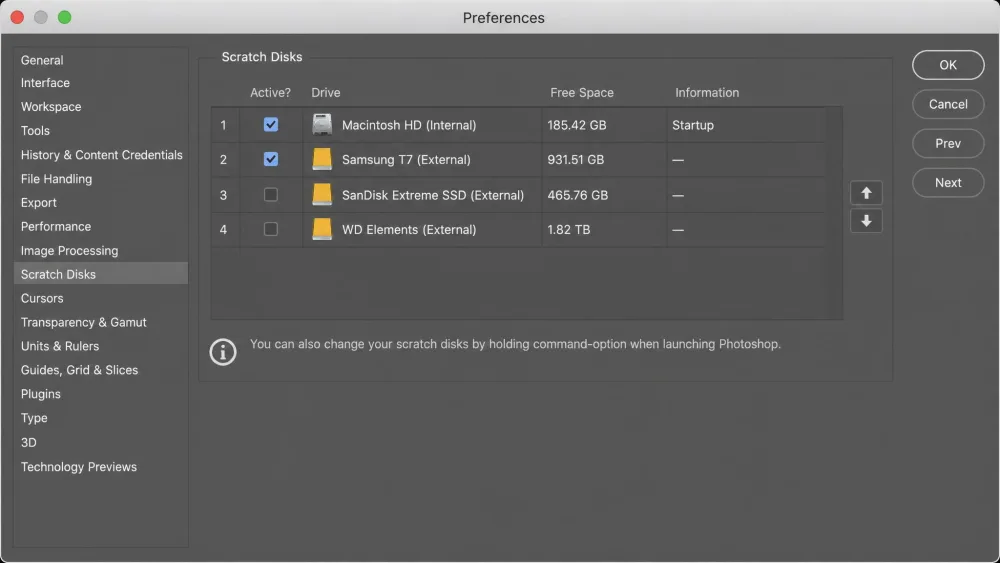
Task: Uncheck Samsung T7 active checkbox
Action: 271,159
